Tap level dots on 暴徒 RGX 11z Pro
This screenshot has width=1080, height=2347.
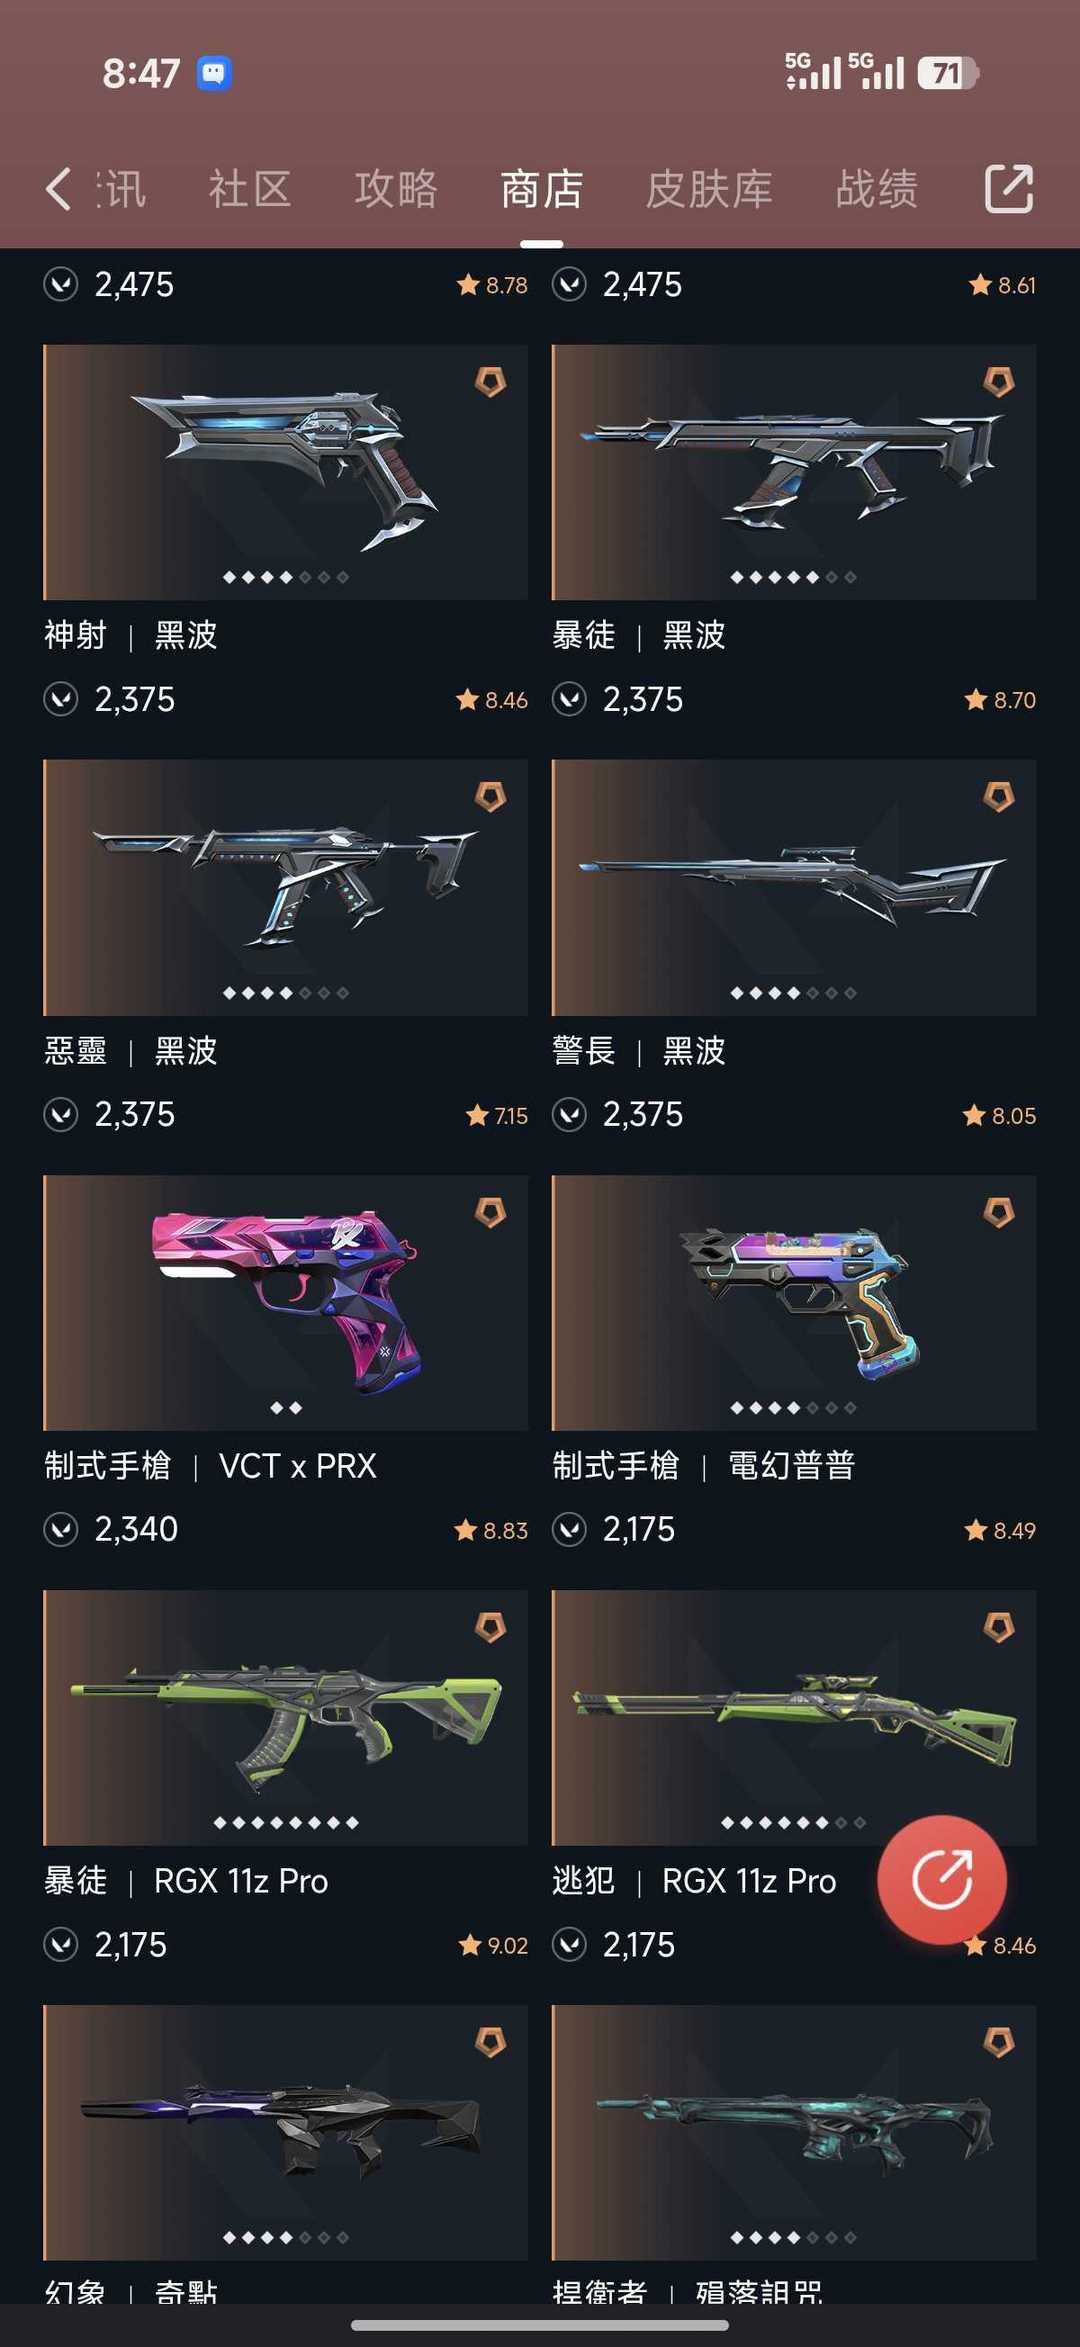tap(286, 1823)
